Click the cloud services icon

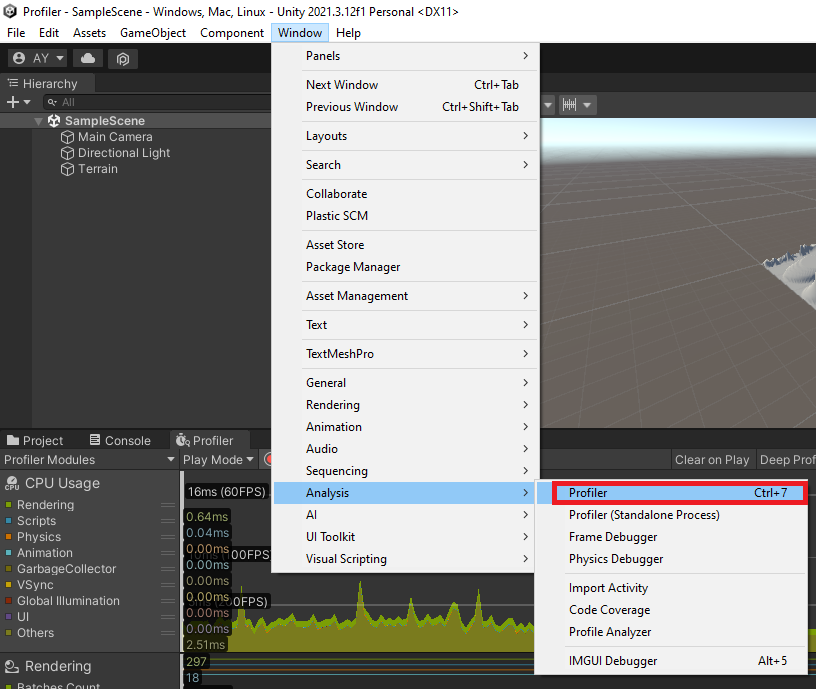click(88, 58)
